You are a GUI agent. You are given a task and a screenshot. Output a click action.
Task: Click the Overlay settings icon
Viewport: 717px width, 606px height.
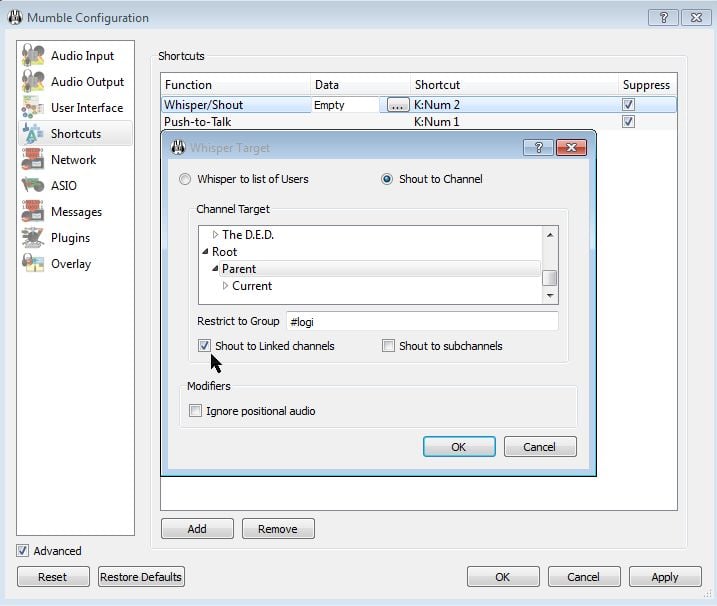(34, 264)
